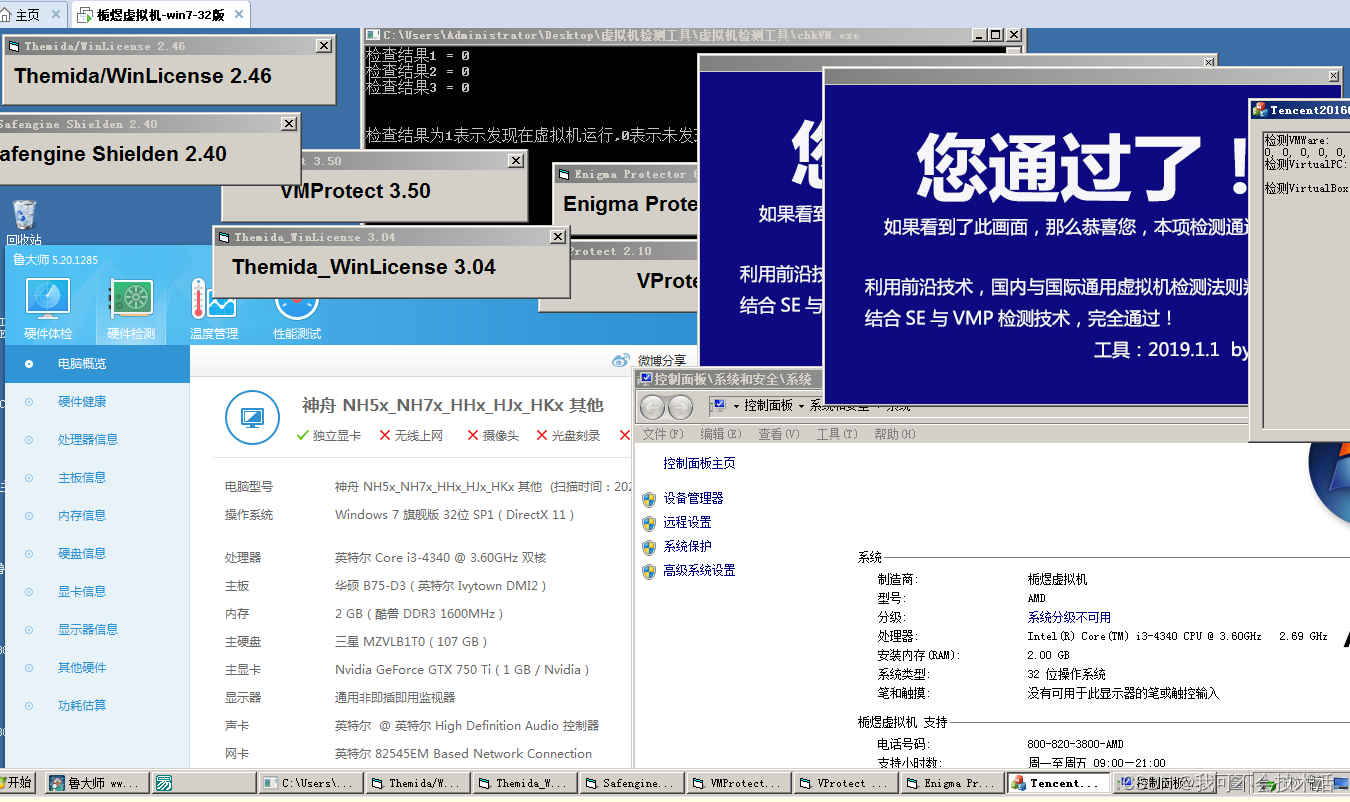This screenshot has height=802, width=1350.
Task: Open 文件(F) menu in Control Panel
Action: coord(663,434)
